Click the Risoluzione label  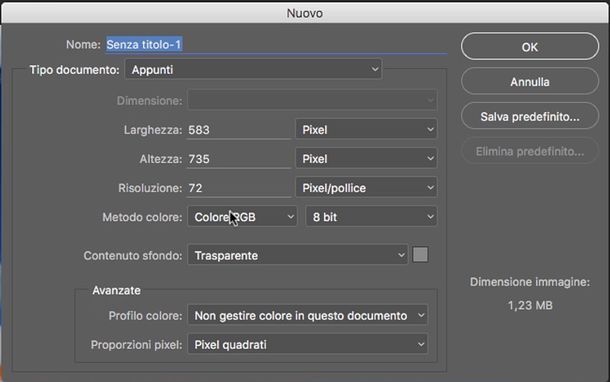coord(150,188)
